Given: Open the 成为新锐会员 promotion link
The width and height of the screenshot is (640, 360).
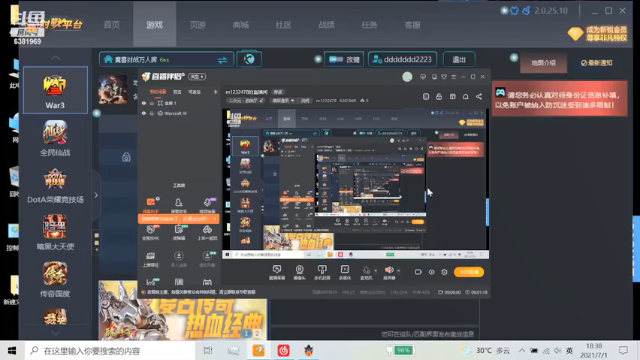Looking at the screenshot, I should [x=606, y=33].
